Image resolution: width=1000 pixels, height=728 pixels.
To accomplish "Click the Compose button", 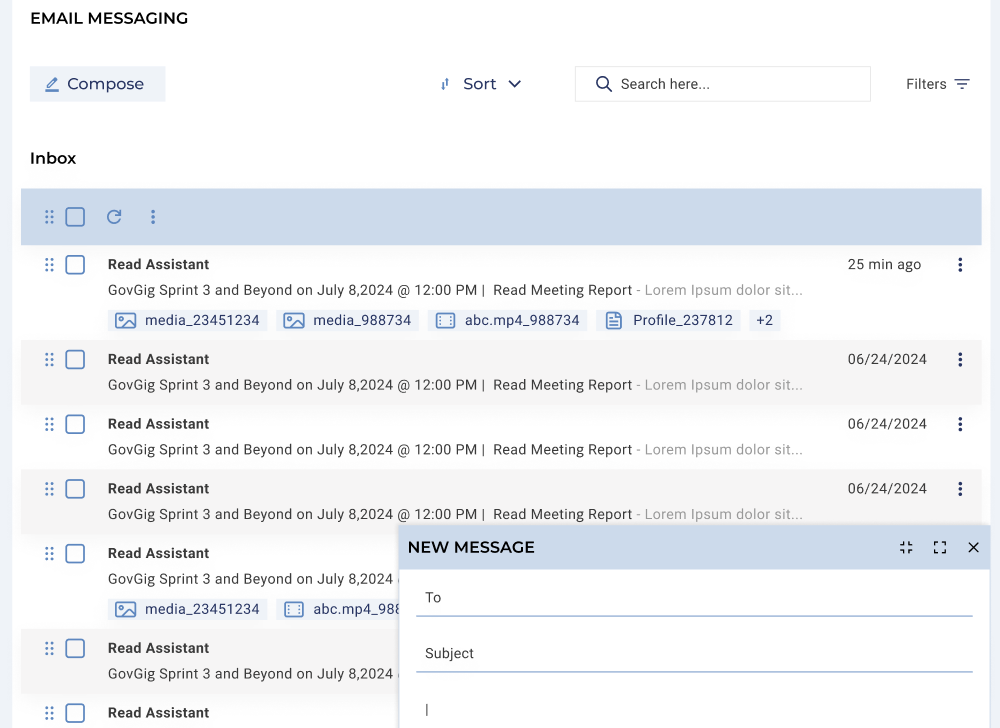I will coord(97,84).
